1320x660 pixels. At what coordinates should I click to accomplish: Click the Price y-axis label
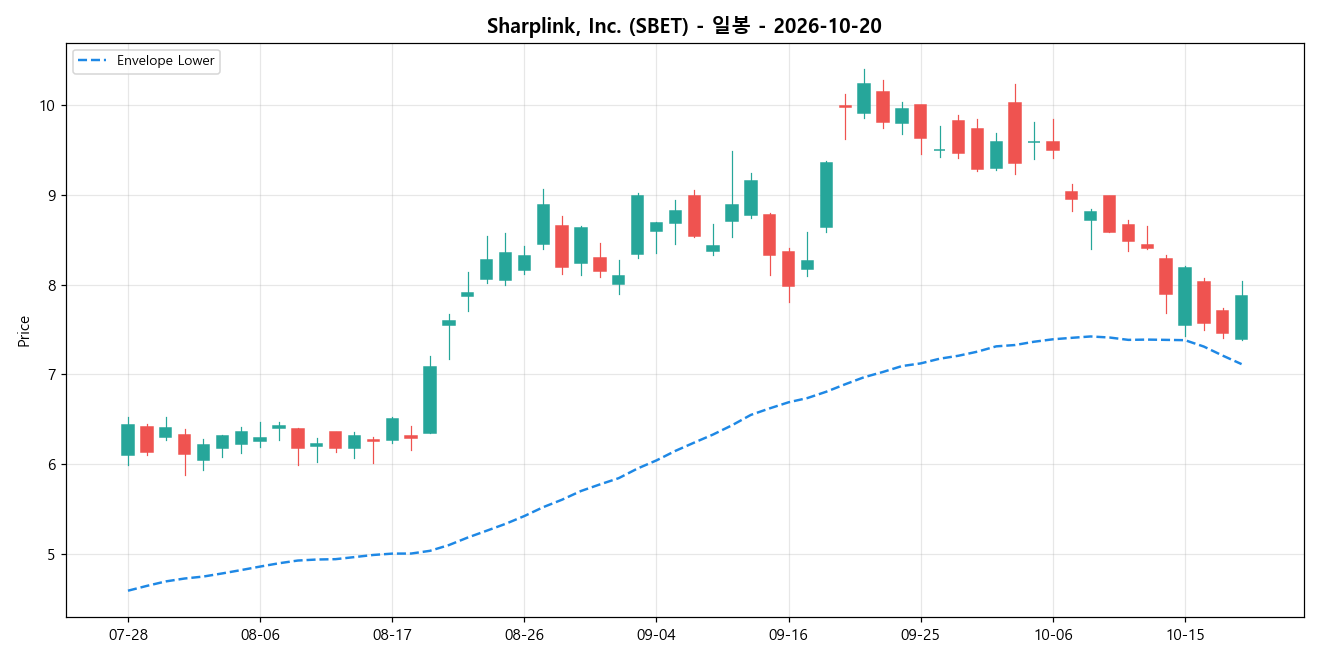(x=24, y=331)
